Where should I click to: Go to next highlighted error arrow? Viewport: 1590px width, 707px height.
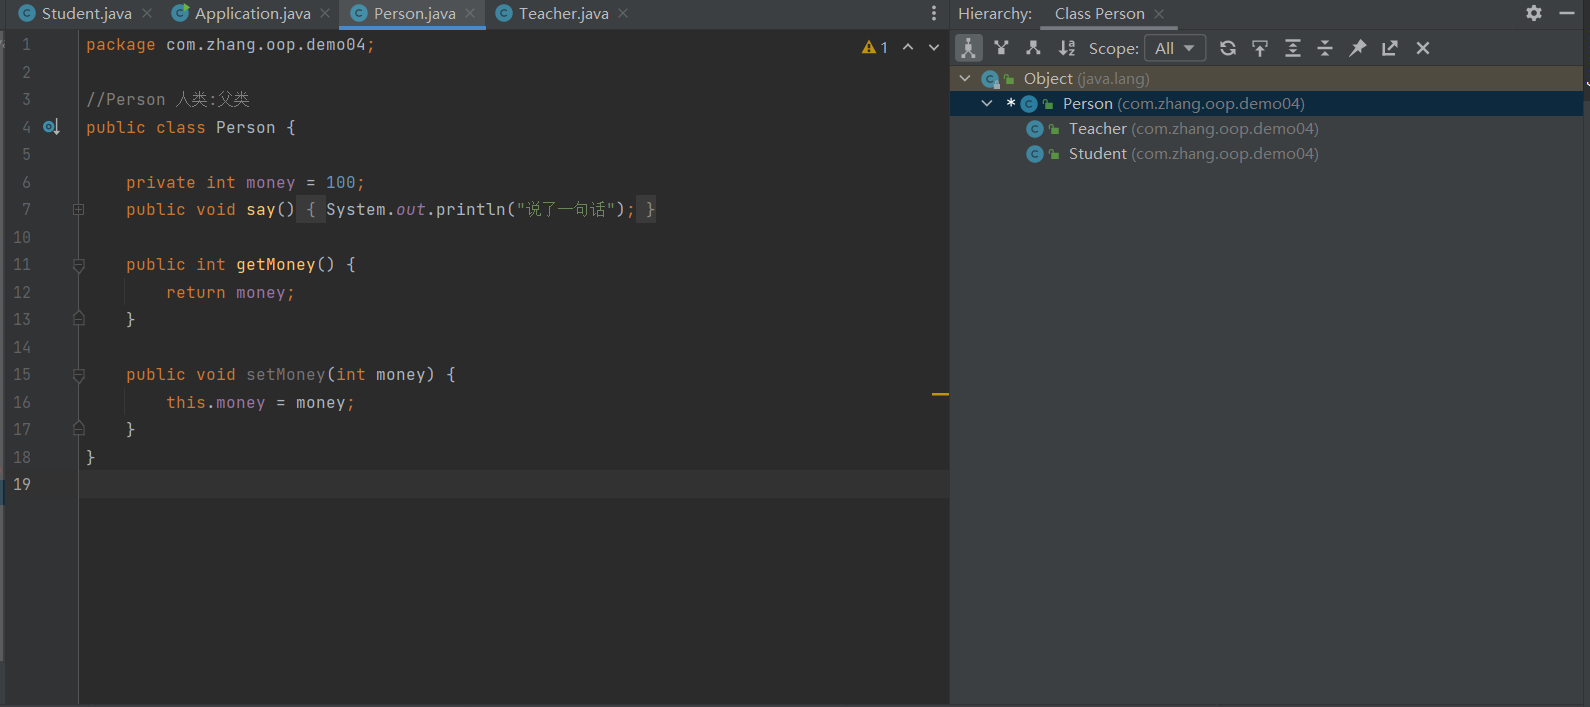(934, 47)
